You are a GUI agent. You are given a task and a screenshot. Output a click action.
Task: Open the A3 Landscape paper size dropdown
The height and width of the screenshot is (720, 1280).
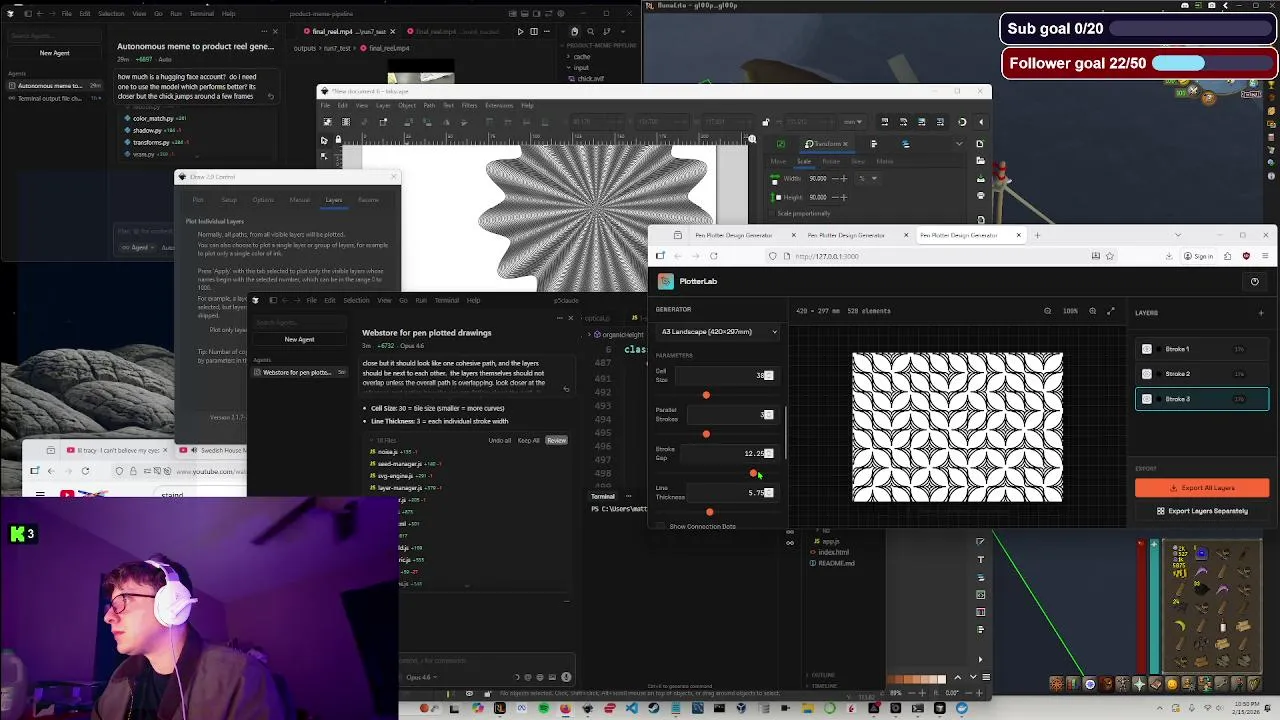coord(717,332)
